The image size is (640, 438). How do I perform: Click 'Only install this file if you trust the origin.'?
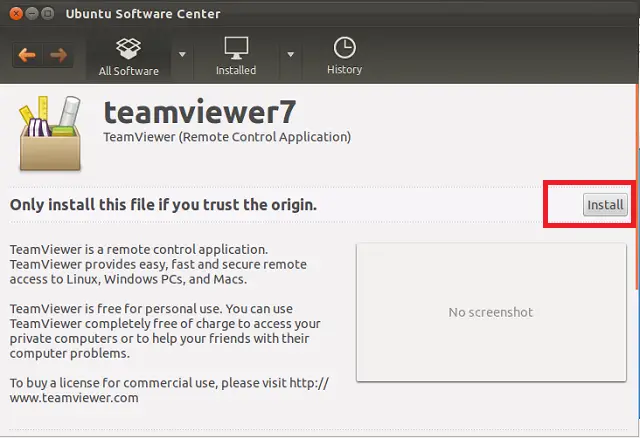click(x=163, y=205)
